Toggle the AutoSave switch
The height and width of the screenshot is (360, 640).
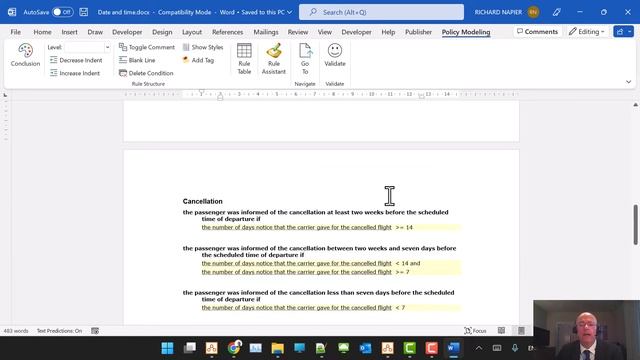(x=62, y=12)
